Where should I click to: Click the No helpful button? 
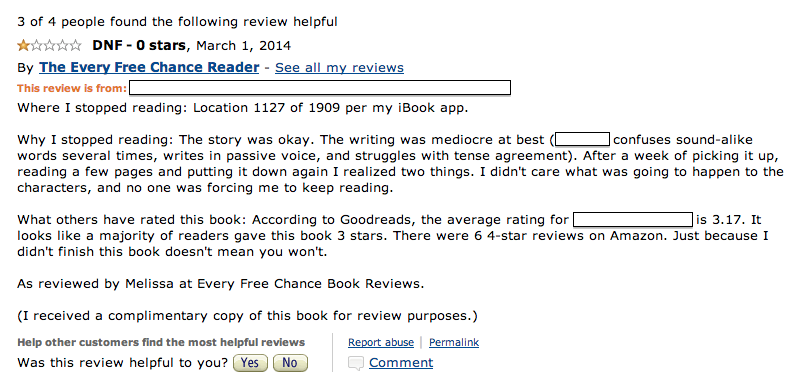[290, 363]
